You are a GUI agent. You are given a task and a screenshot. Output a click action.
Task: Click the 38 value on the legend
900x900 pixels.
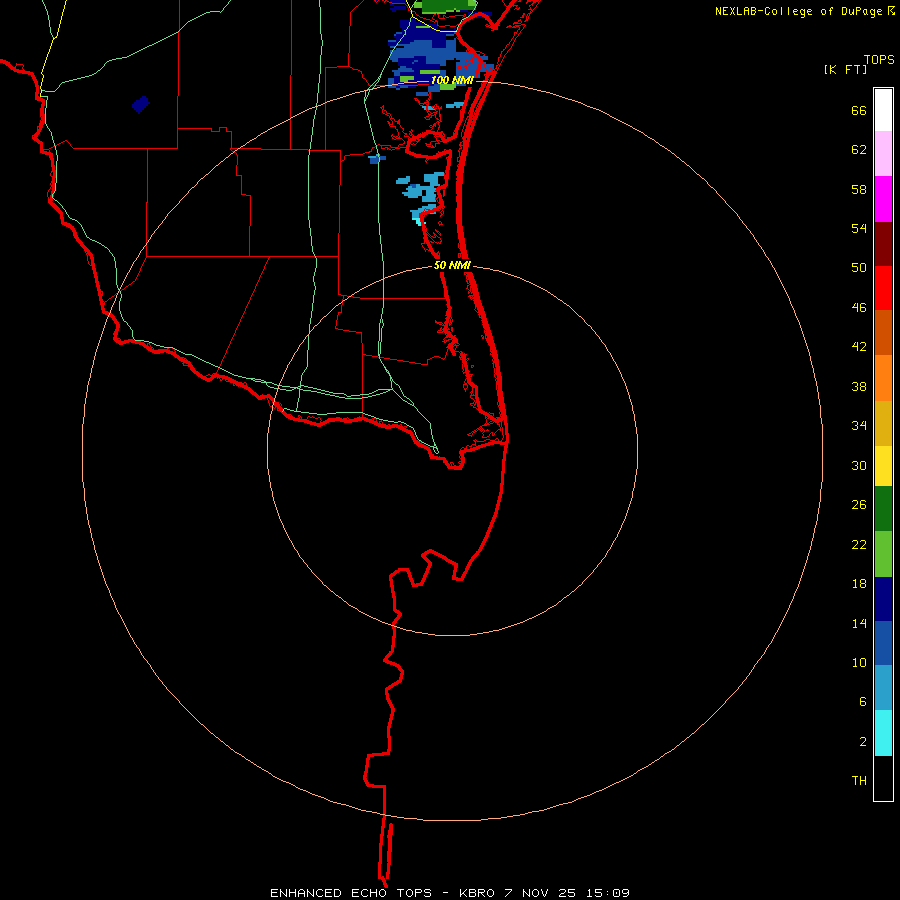point(859,387)
